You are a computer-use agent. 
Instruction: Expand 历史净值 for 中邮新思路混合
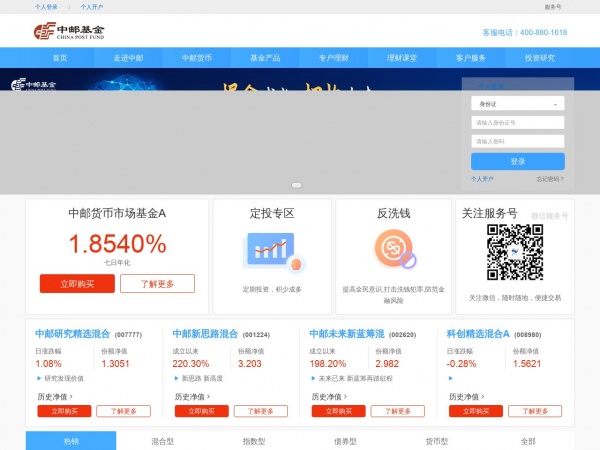pos(192,397)
